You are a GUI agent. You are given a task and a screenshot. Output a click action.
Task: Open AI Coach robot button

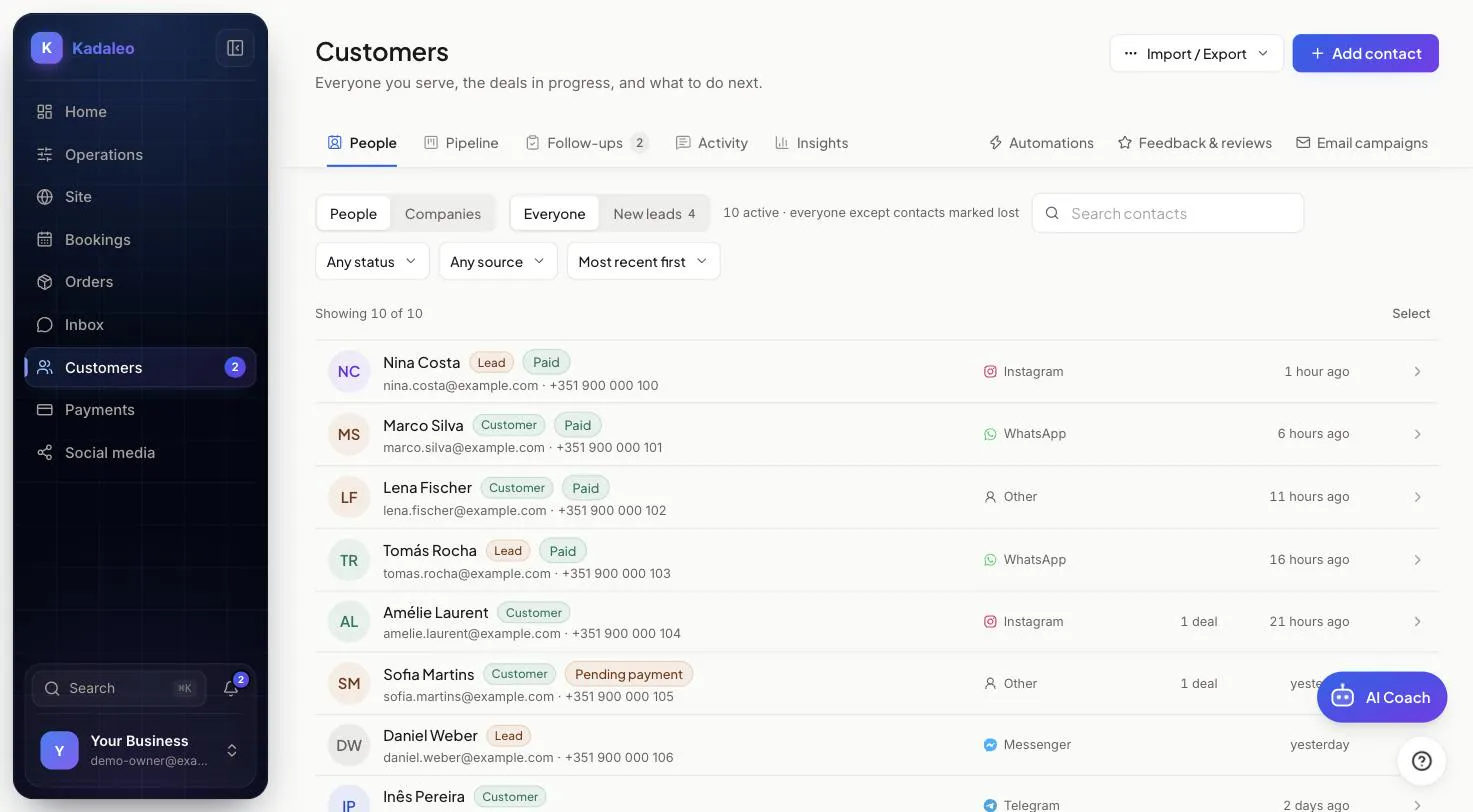pyautogui.click(x=1382, y=697)
